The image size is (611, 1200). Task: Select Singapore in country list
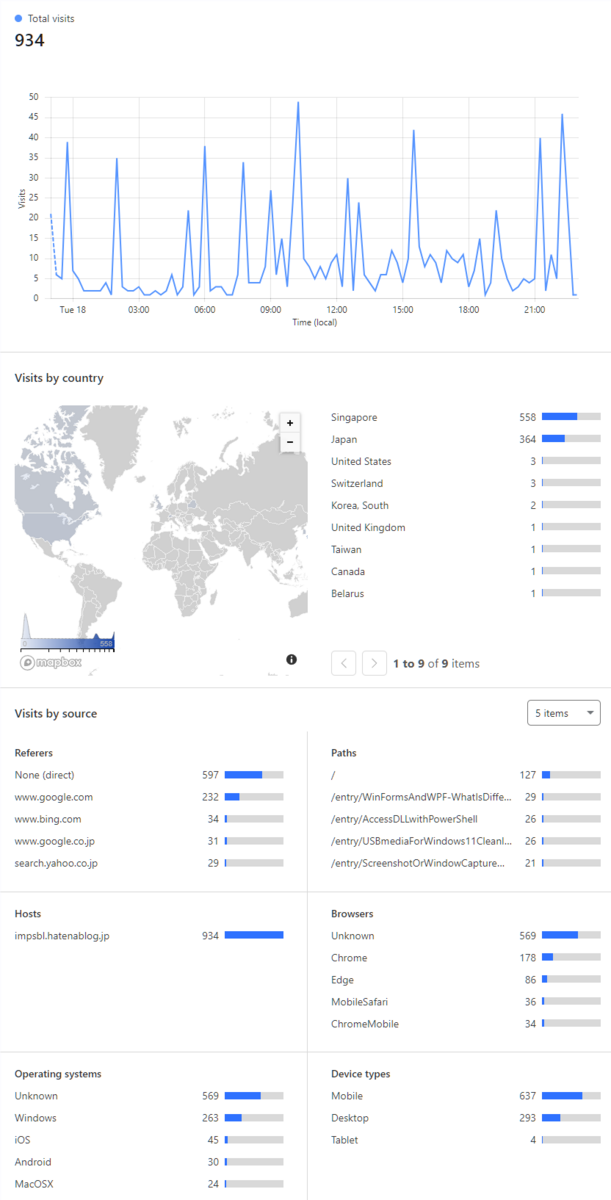466,417
